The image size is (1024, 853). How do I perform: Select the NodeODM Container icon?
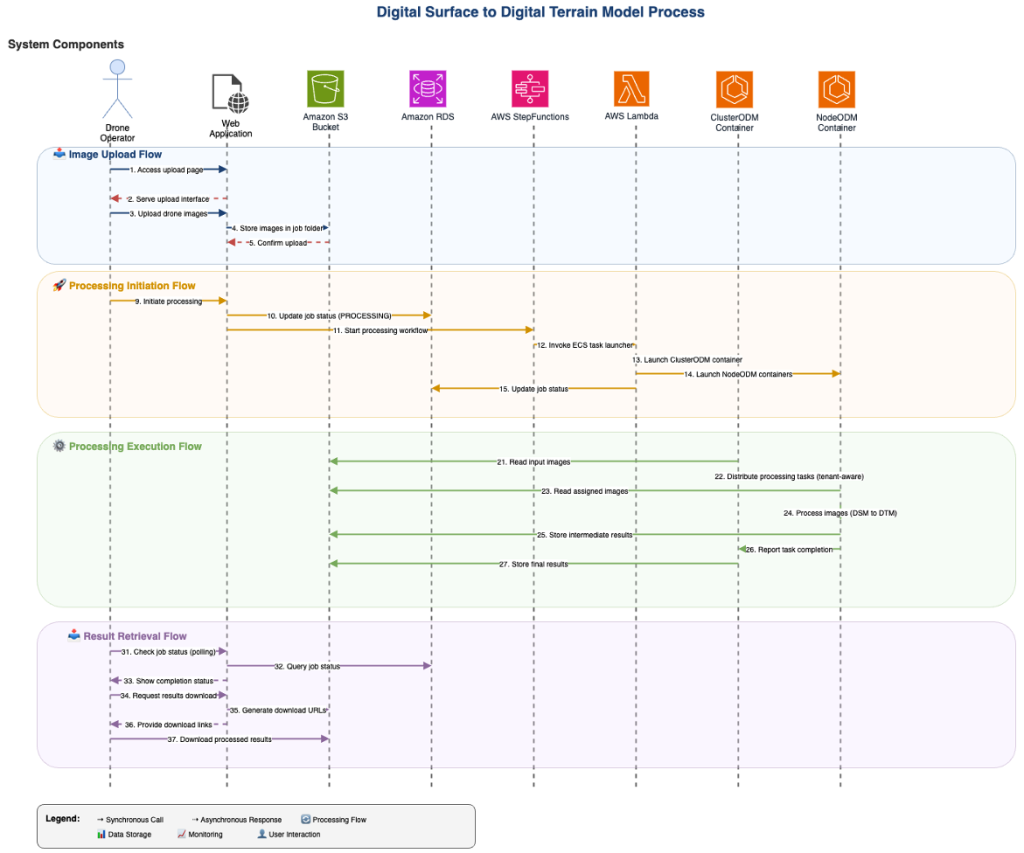click(836, 88)
